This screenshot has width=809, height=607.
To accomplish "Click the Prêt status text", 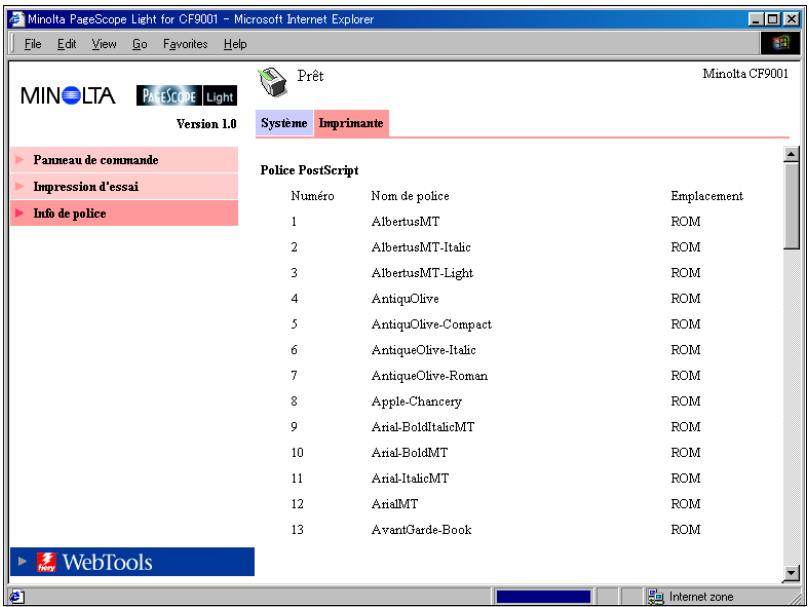I will pyautogui.click(x=311, y=76).
